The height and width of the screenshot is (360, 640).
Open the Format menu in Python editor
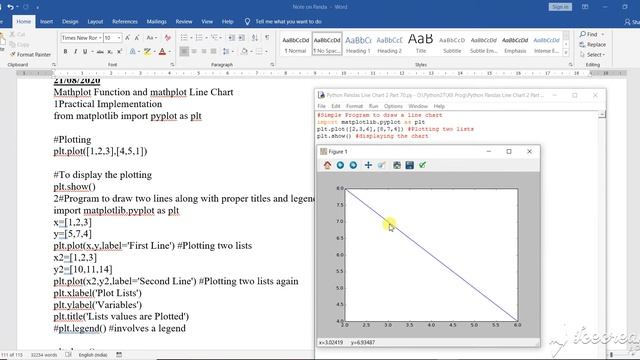(354, 106)
